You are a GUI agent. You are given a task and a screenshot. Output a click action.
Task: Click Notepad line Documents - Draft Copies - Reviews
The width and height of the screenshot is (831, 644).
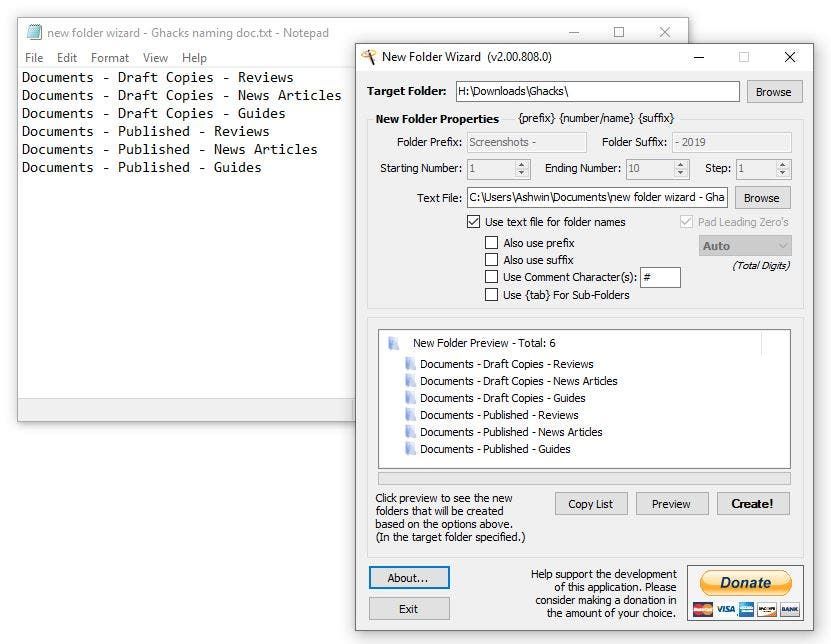(x=157, y=77)
